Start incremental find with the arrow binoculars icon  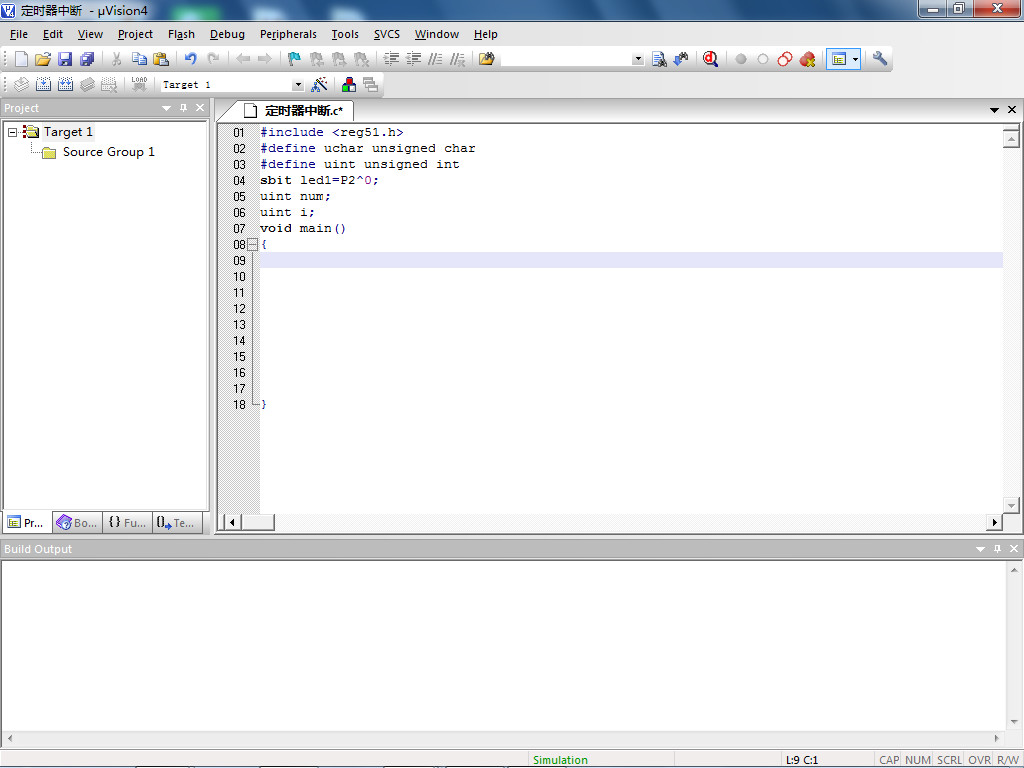click(x=681, y=59)
